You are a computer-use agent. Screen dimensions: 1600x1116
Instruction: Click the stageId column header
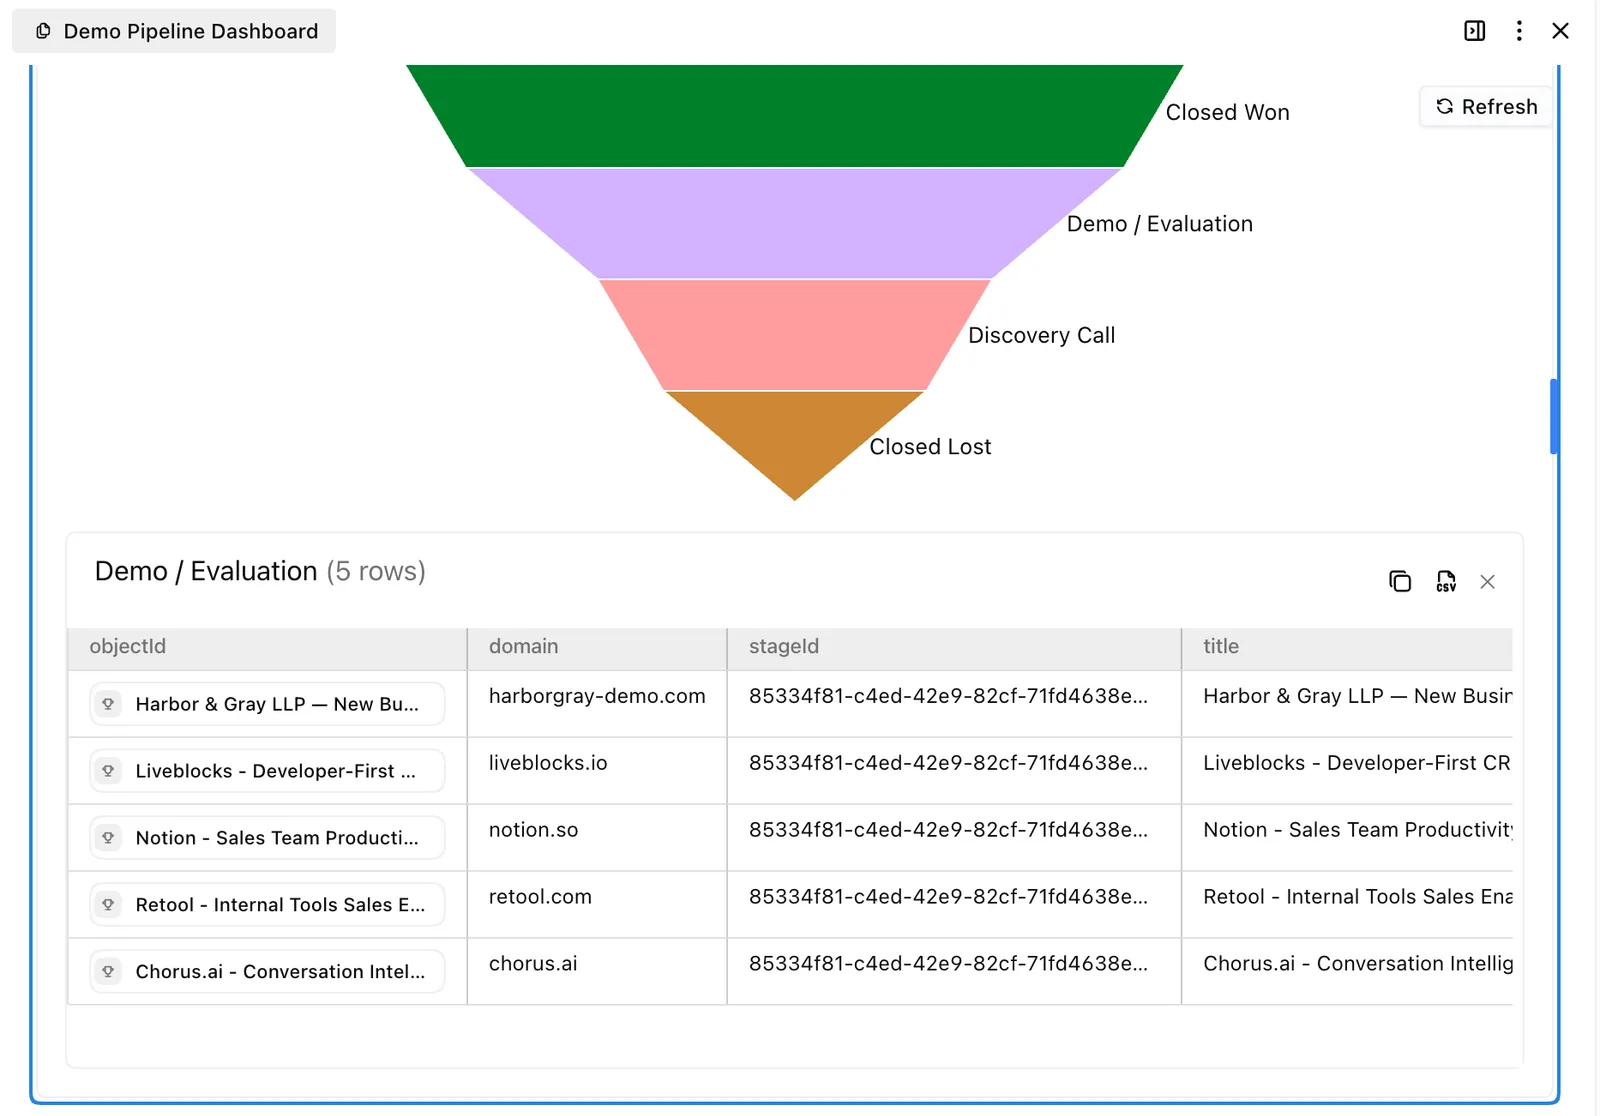(x=954, y=647)
